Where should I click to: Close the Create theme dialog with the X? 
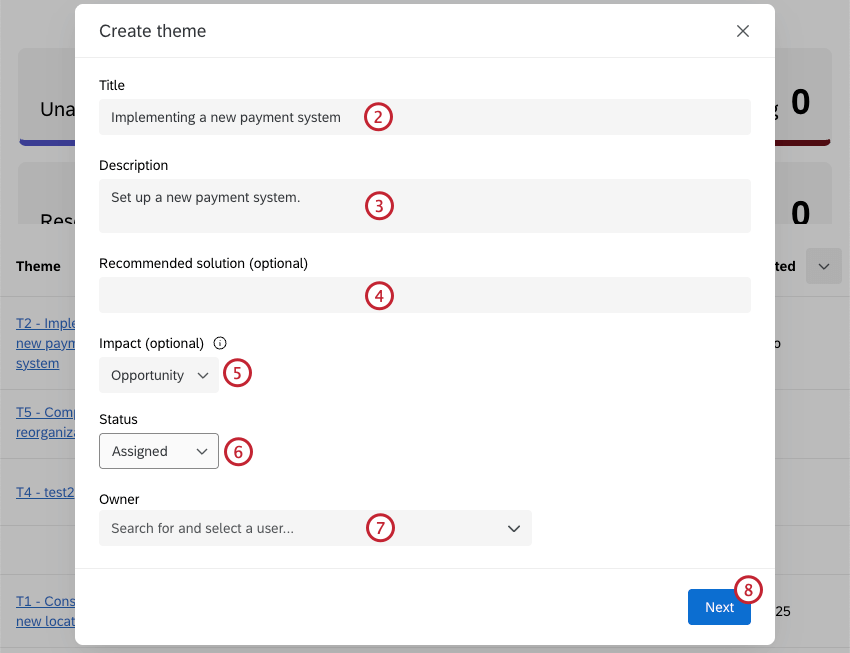(x=743, y=31)
